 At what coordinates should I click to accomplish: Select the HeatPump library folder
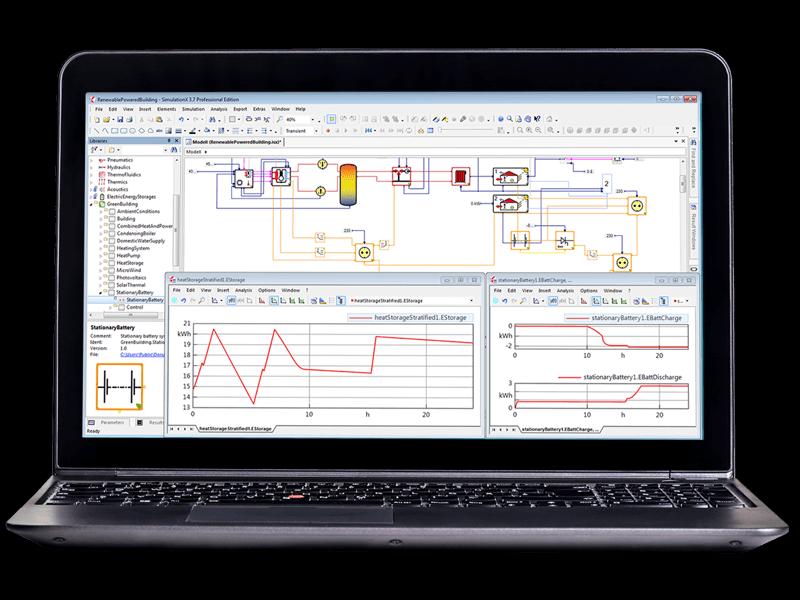[128, 256]
